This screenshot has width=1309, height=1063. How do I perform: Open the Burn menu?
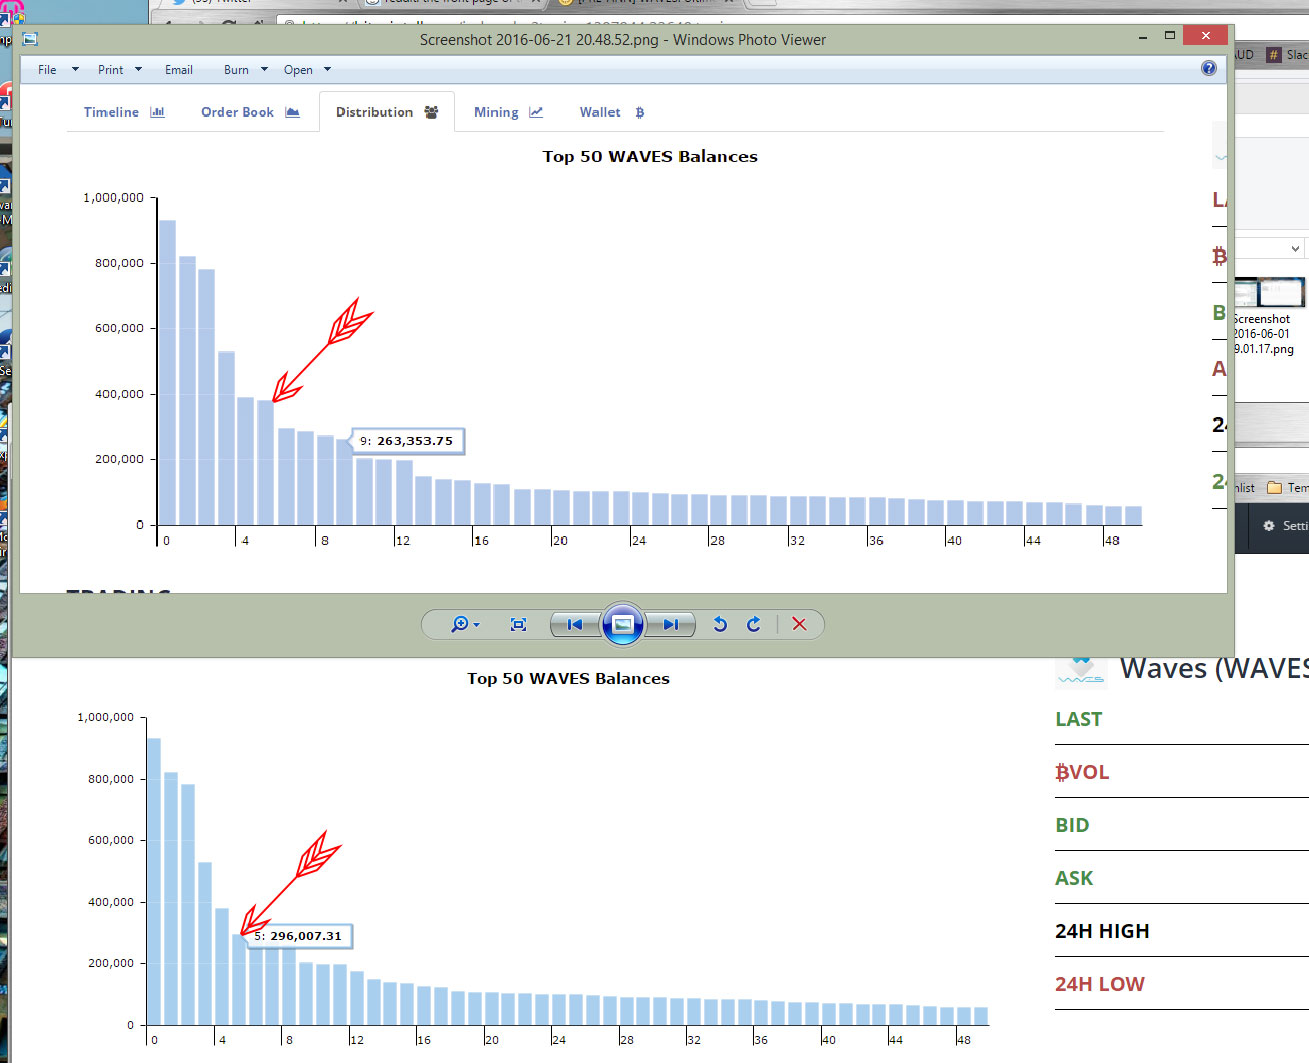(x=236, y=70)
